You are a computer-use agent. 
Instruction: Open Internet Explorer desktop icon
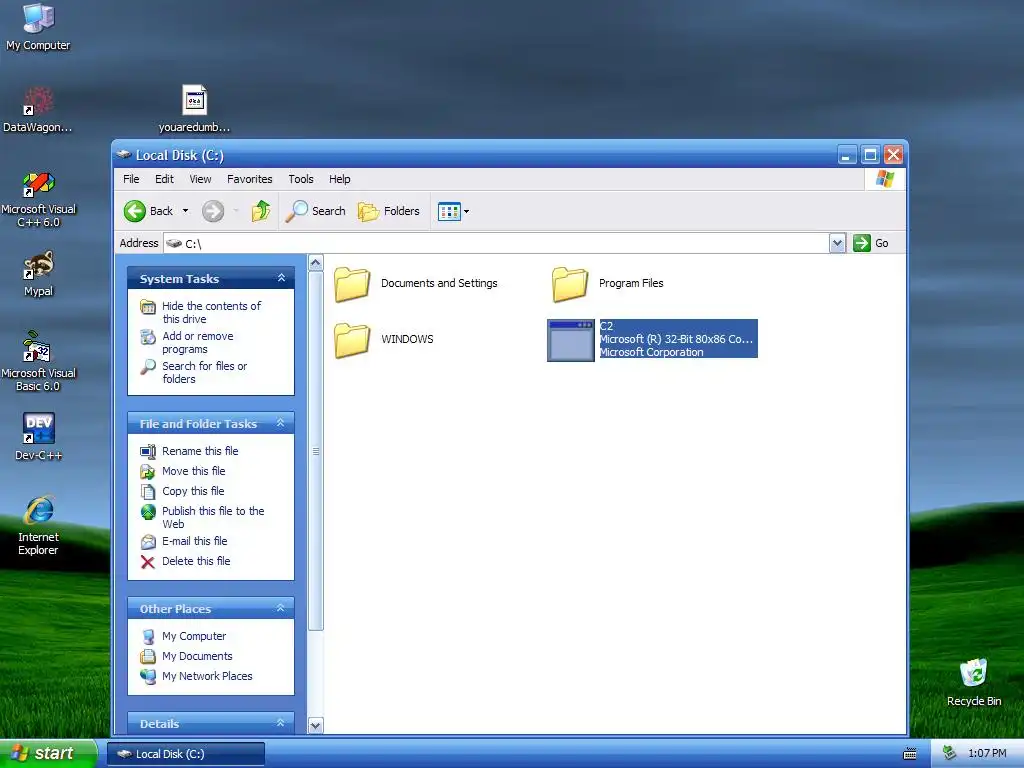[38, 526]
